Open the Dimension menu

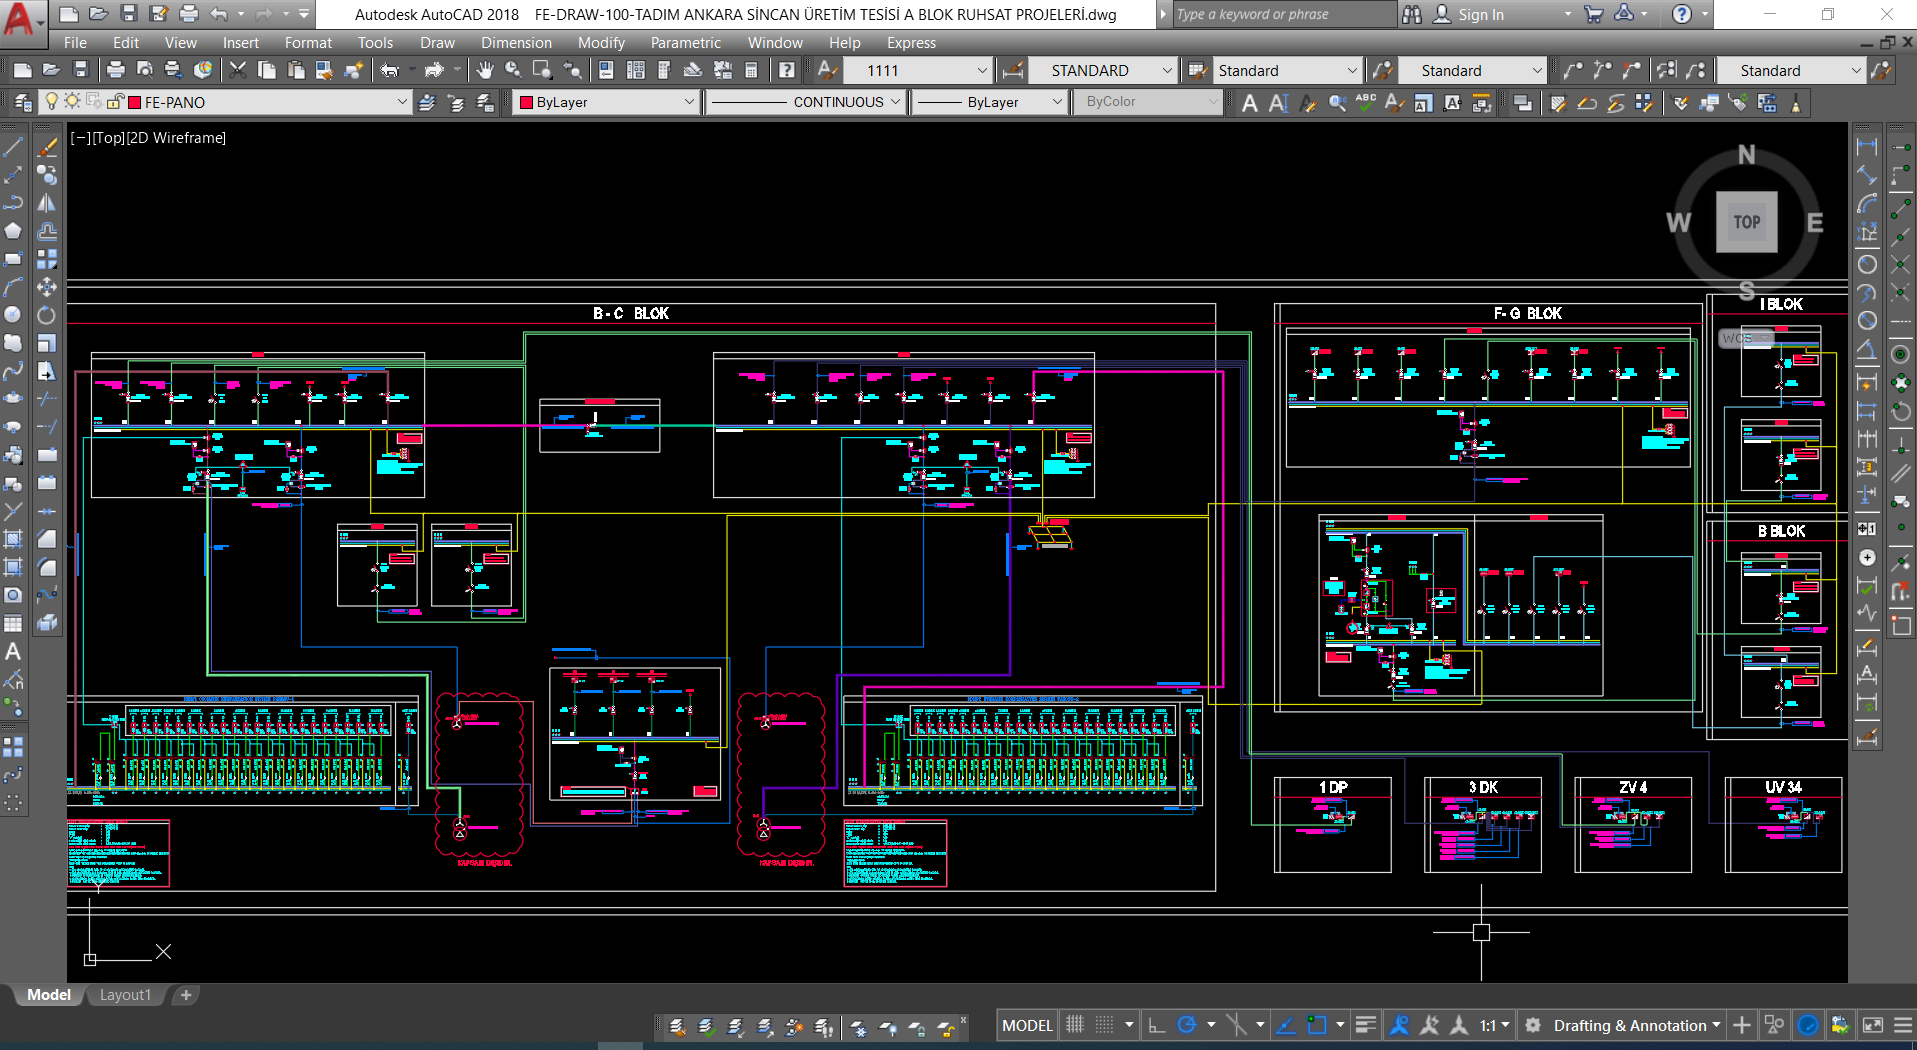click(516, 43)
